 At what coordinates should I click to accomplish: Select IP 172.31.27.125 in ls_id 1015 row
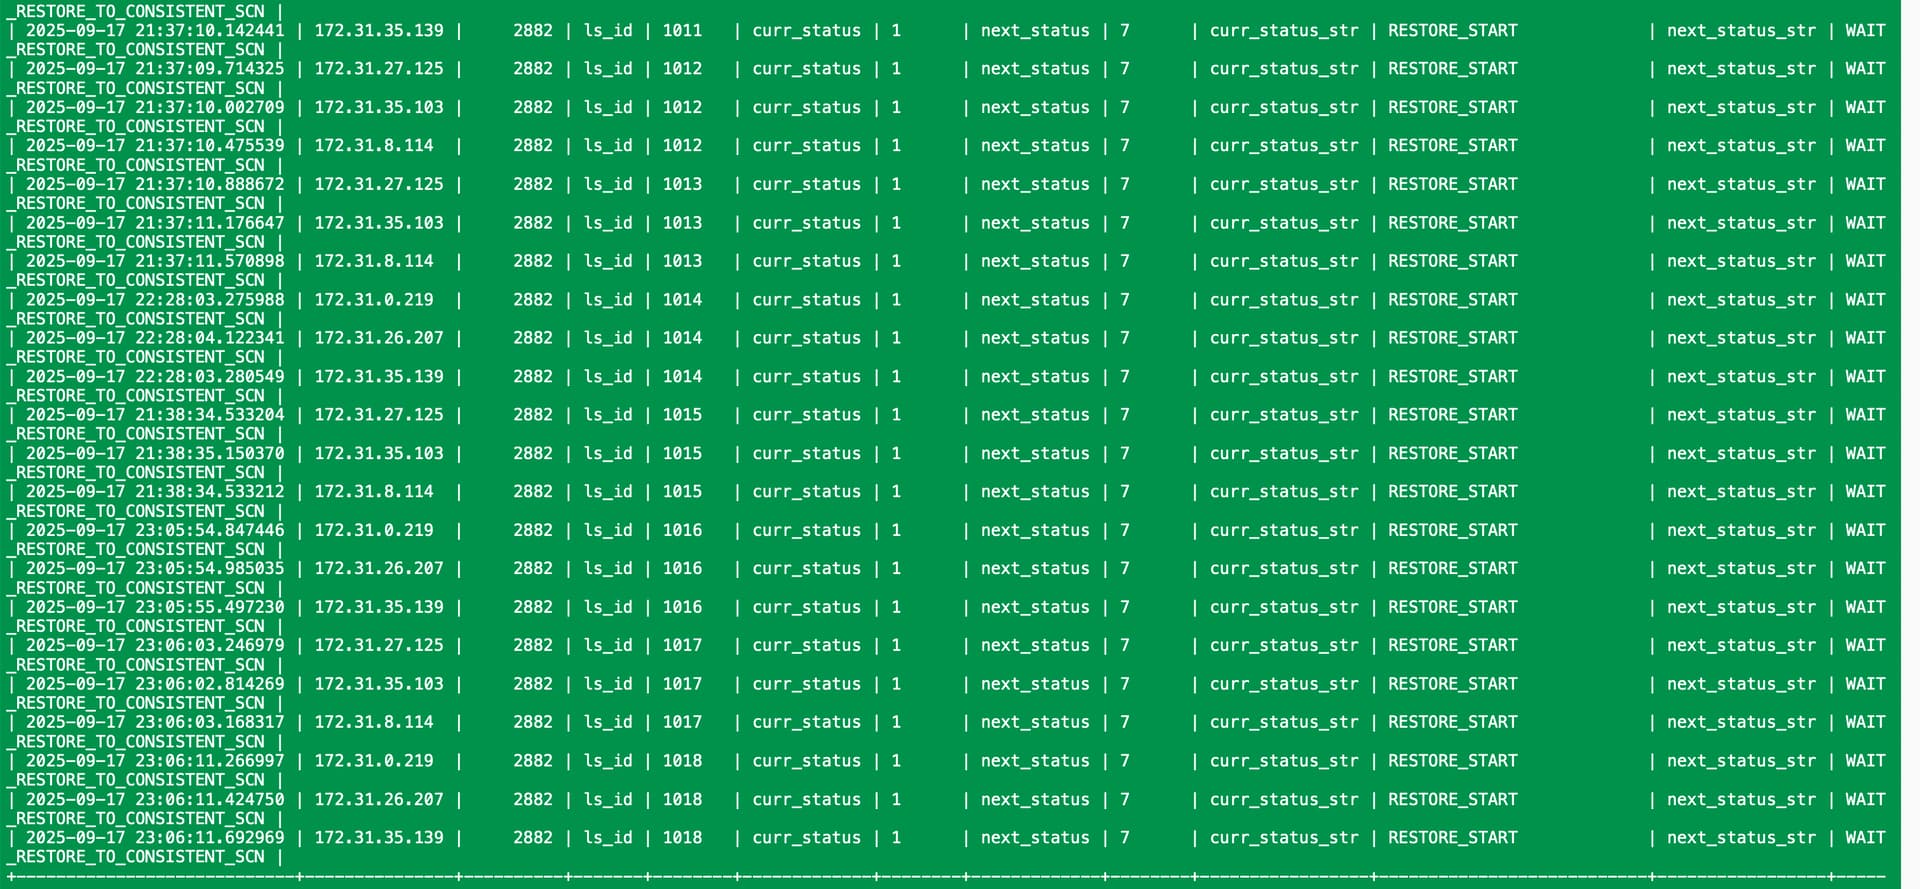click(x=379, y=415)
